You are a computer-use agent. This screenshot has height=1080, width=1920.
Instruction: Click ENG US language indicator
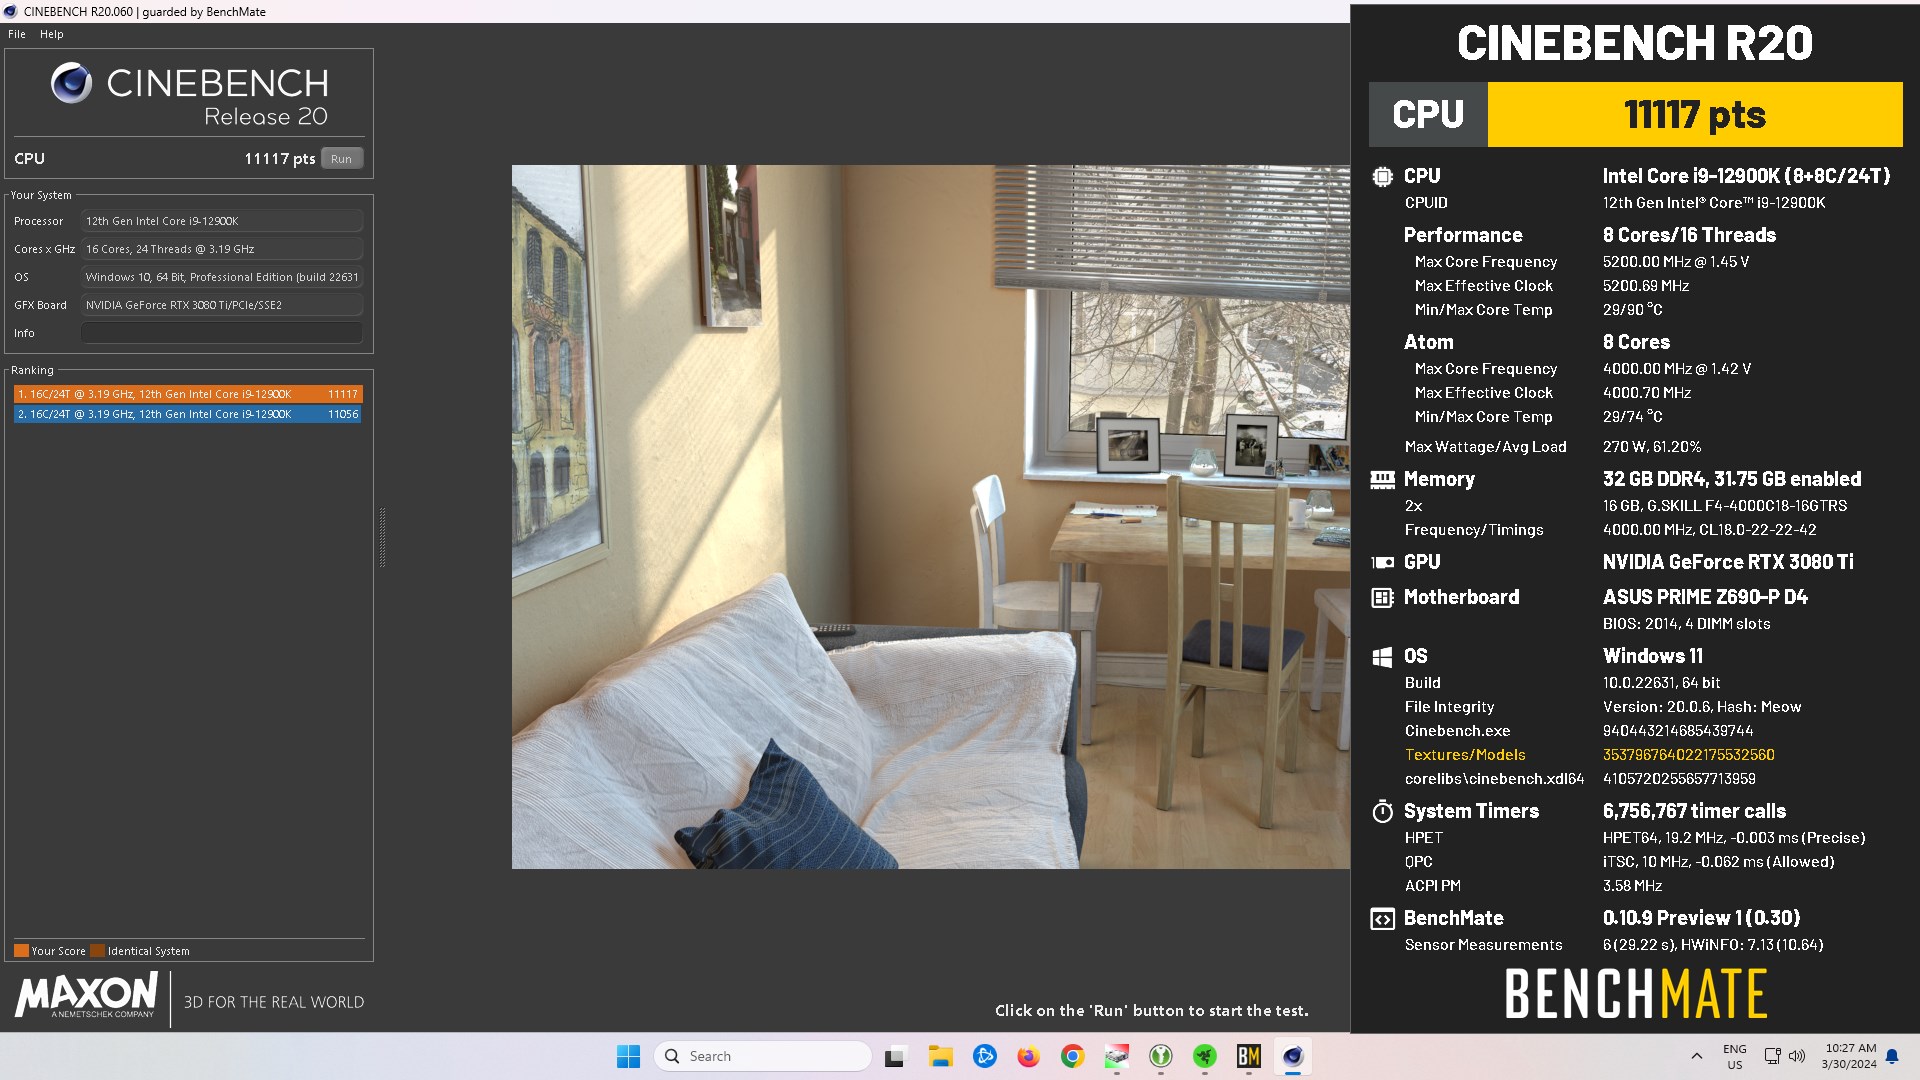pos(1734,1056)
